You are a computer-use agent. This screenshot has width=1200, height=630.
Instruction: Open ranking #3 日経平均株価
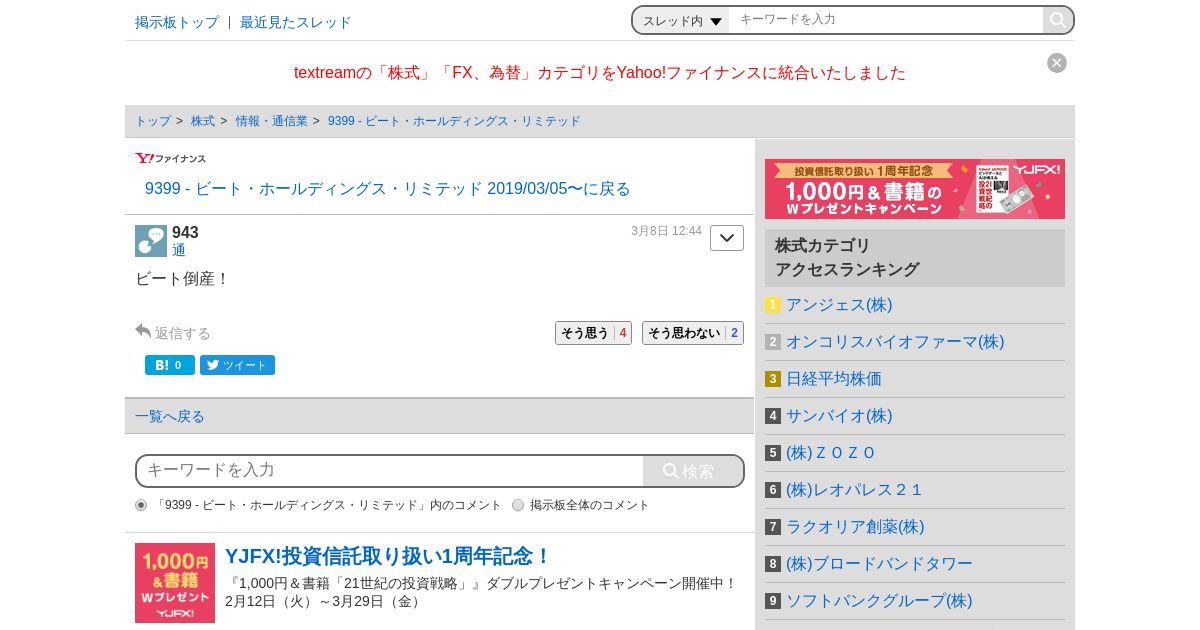point(834,379)
